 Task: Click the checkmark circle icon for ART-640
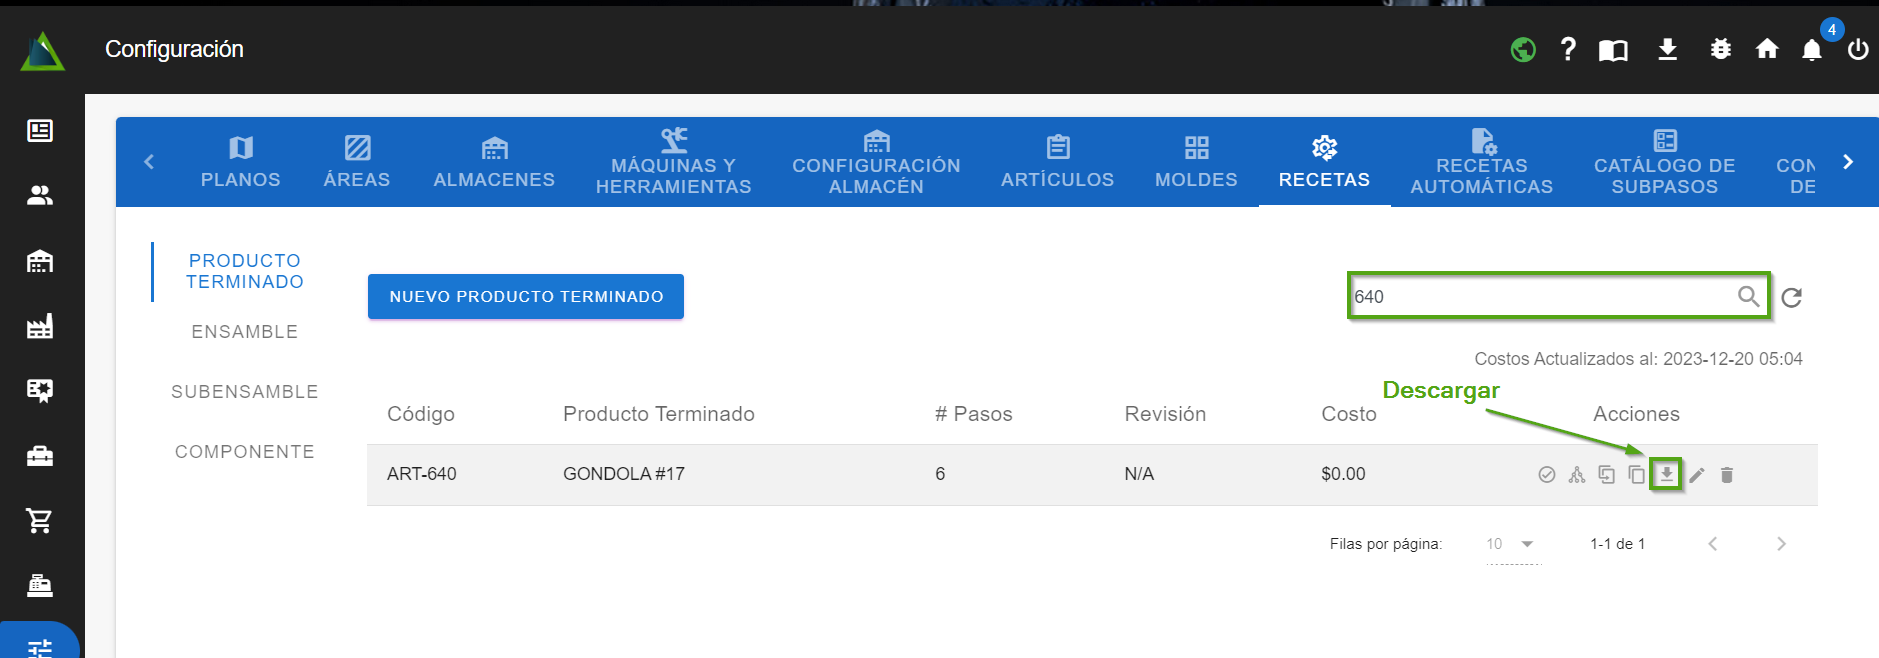(1547, 475)
